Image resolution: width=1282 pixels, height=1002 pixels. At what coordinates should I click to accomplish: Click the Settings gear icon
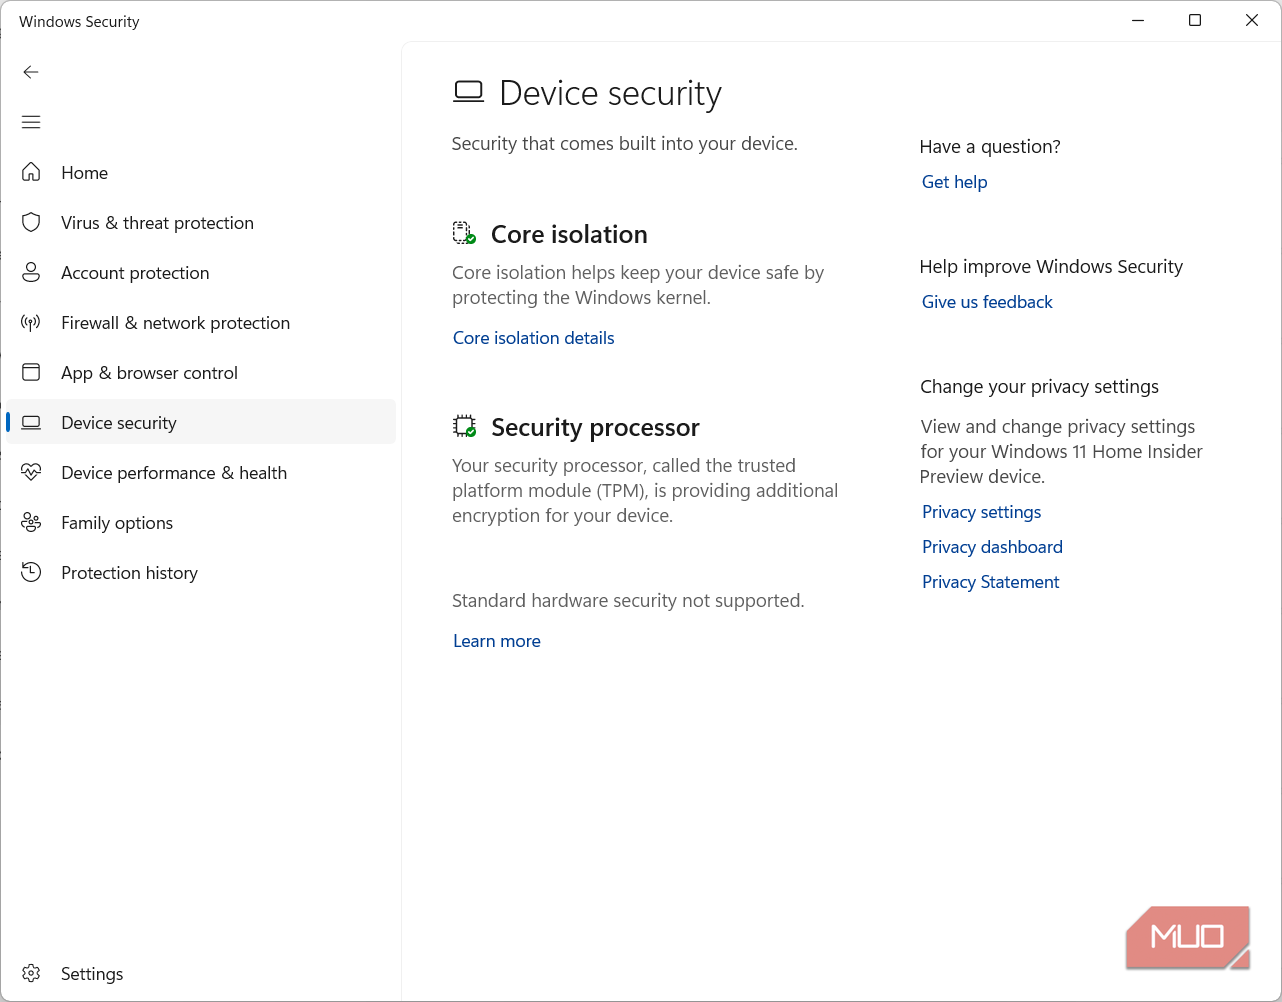coord(31,973)
